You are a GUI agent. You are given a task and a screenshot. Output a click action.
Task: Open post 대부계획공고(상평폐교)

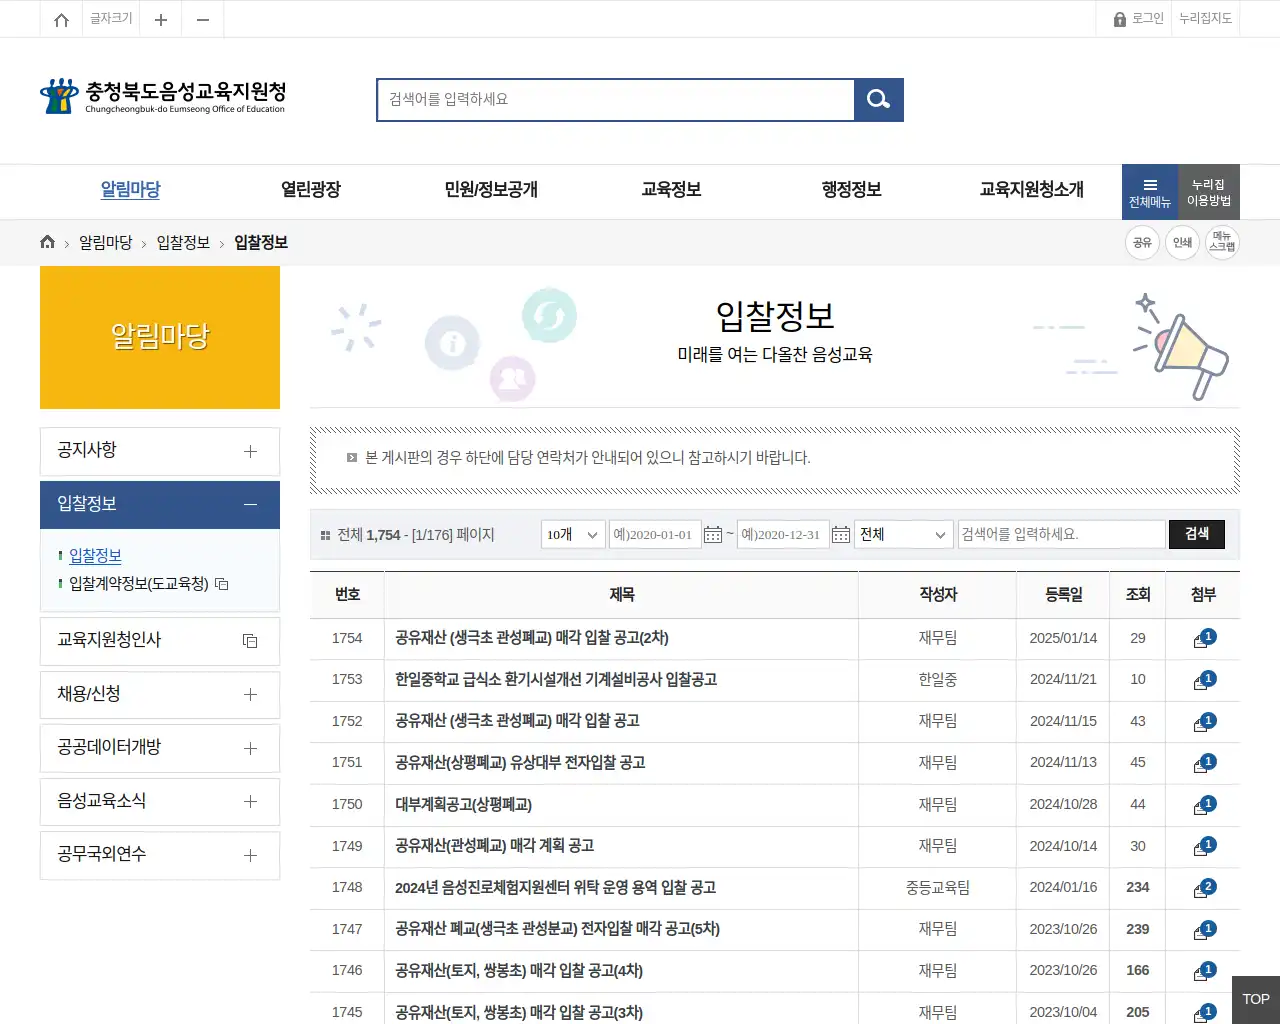463,805
